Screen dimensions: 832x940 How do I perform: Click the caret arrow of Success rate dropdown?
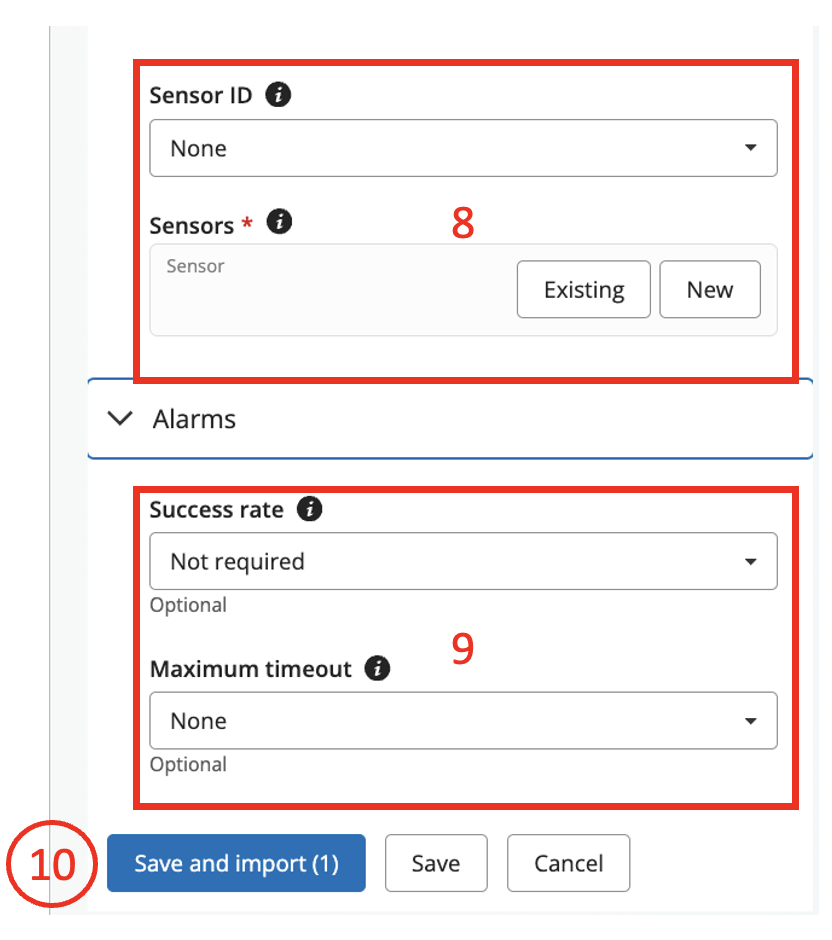point(751,562)
